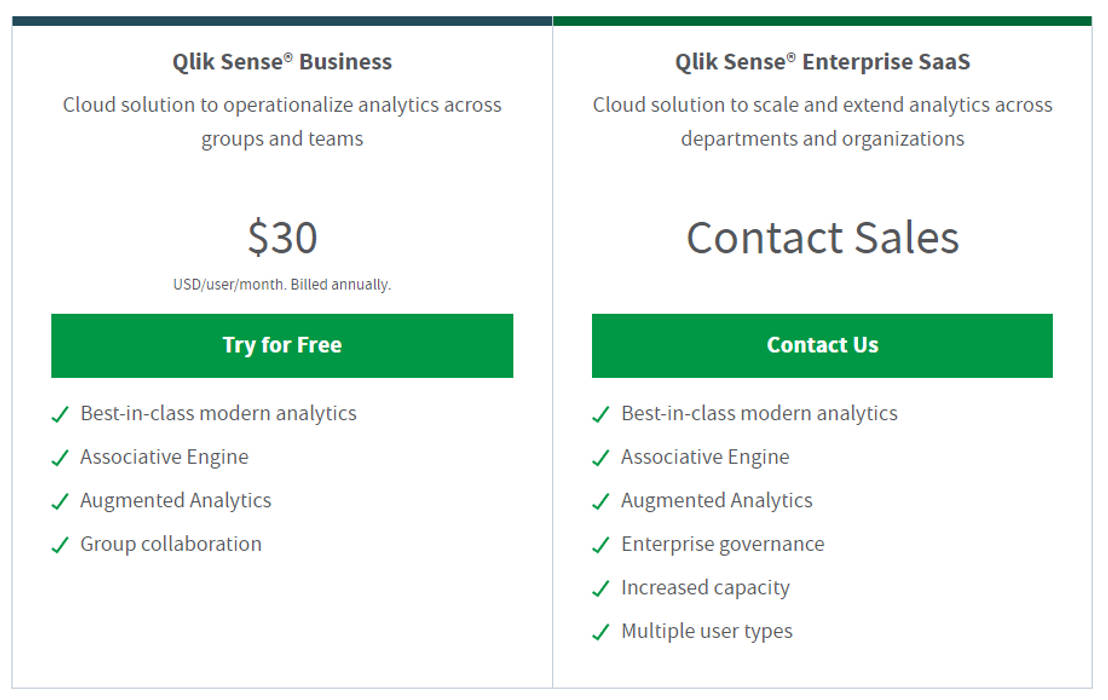Image resolution: width=1108 pixels, height=700 pixels.
Task: Click Enterprise plan's Associative Engine checkmark
Action: tap(601, 458)
